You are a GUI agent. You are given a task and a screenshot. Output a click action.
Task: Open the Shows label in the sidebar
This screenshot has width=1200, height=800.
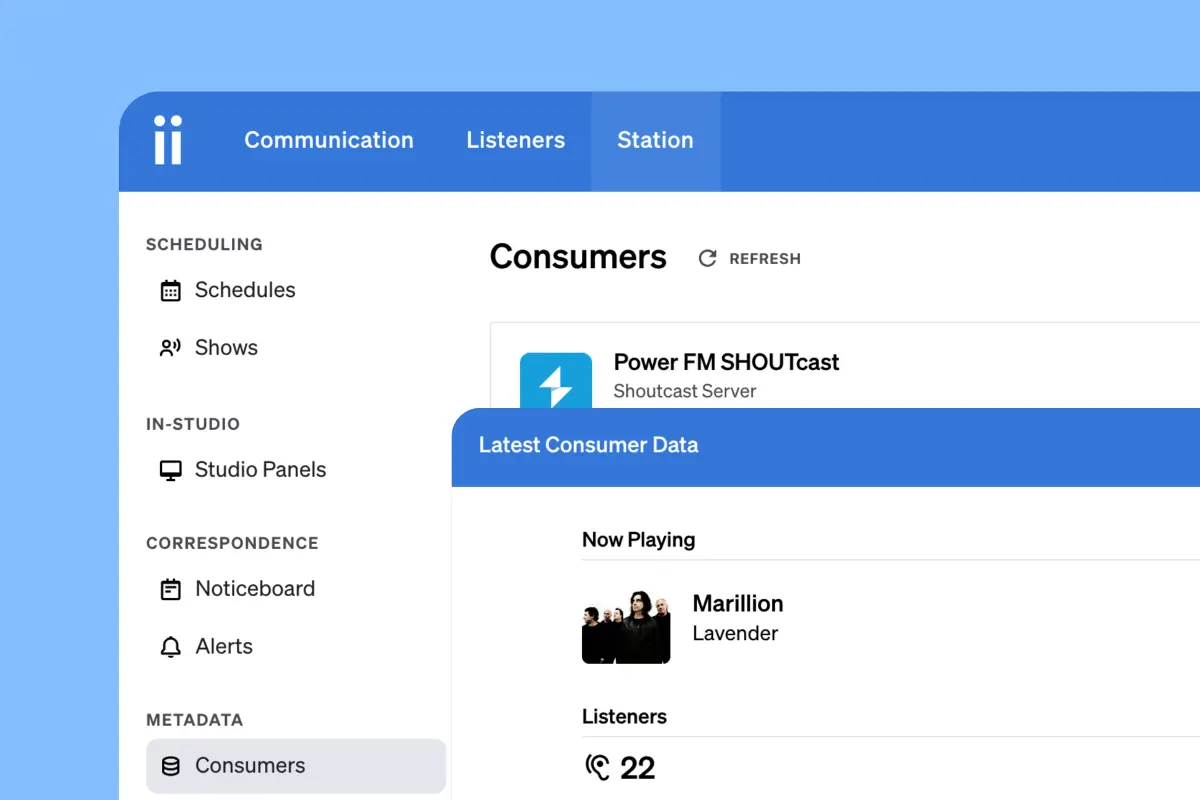click(x=226, y=348)
